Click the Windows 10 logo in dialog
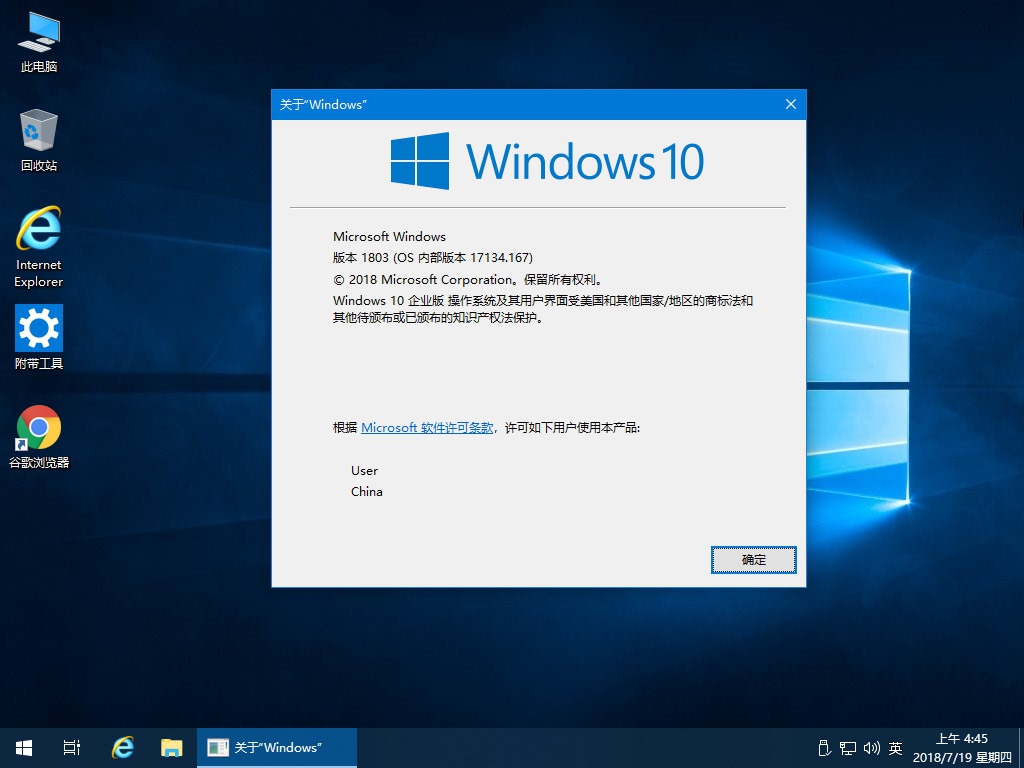 pyautogui.click(x=547, y=161)
